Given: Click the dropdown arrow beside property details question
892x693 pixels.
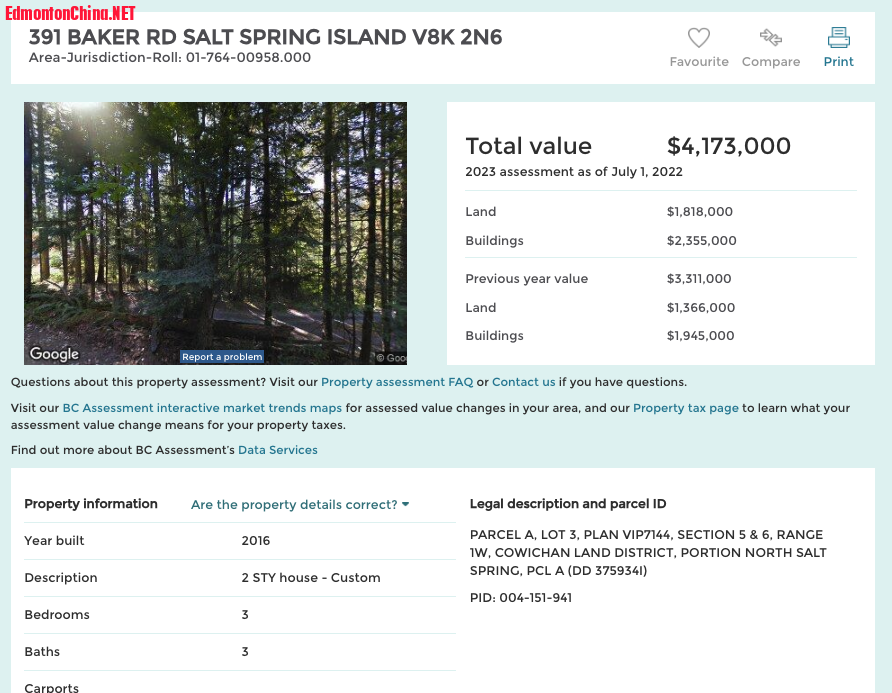Looking at the screenshot, I should click(406, 505).
